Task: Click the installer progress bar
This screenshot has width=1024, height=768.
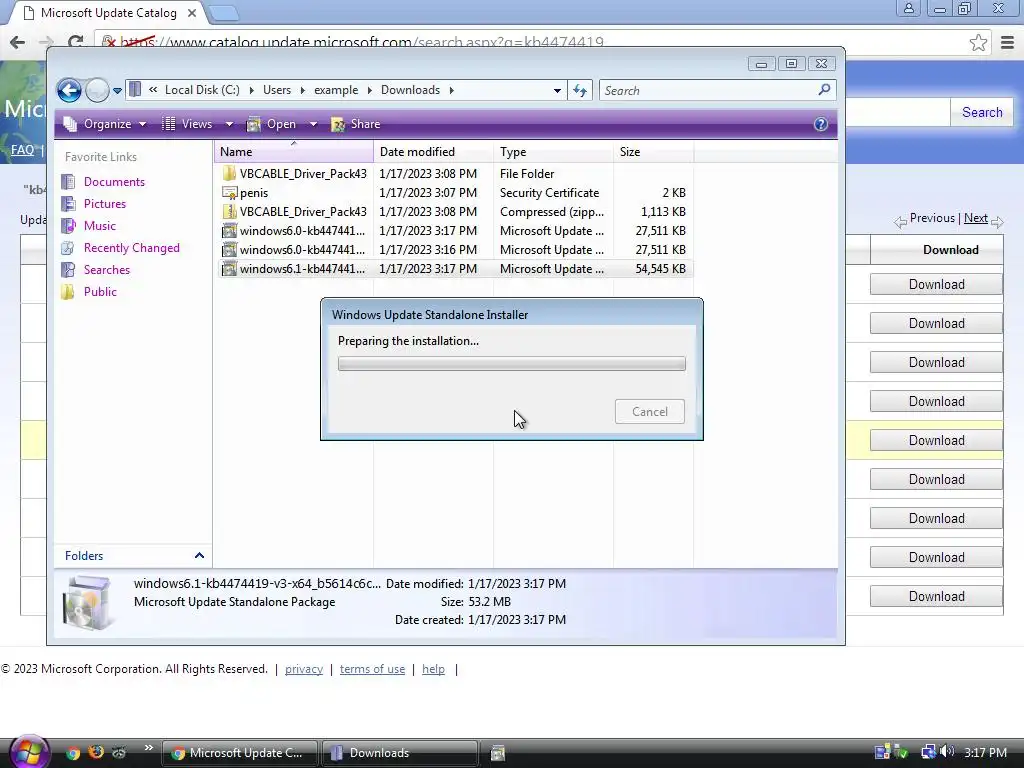Action: pos(512,364)
